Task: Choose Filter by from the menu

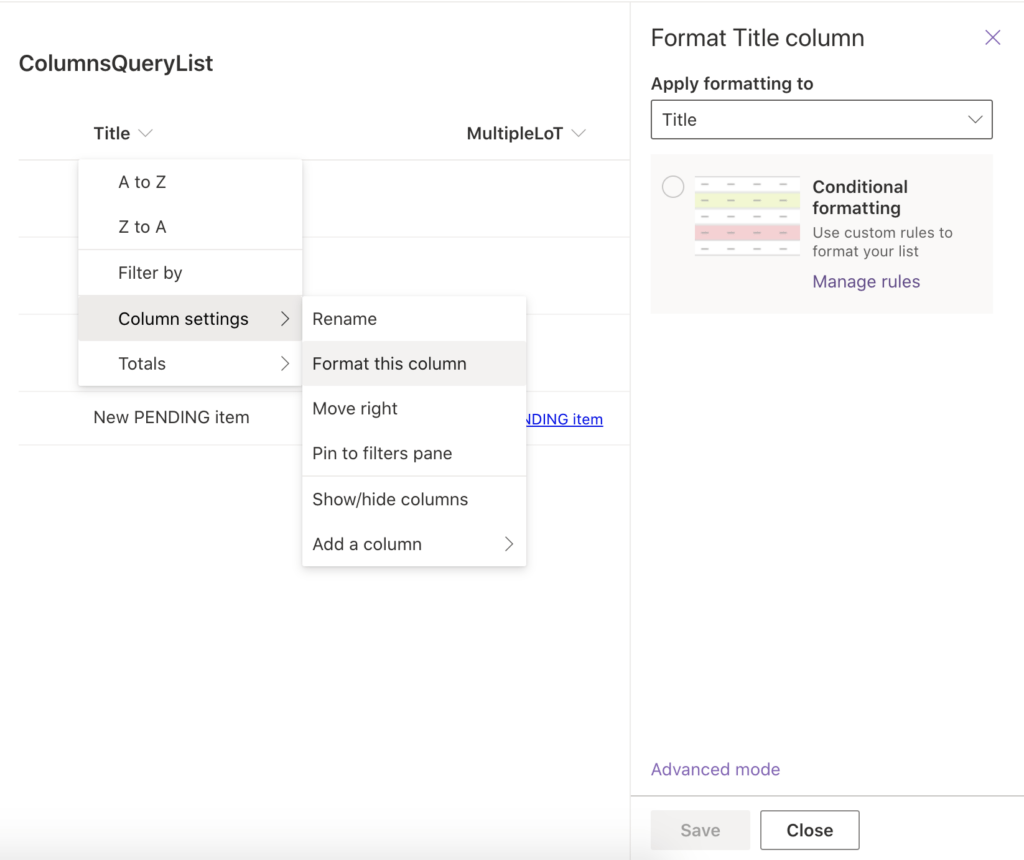Action: point(150,272)
